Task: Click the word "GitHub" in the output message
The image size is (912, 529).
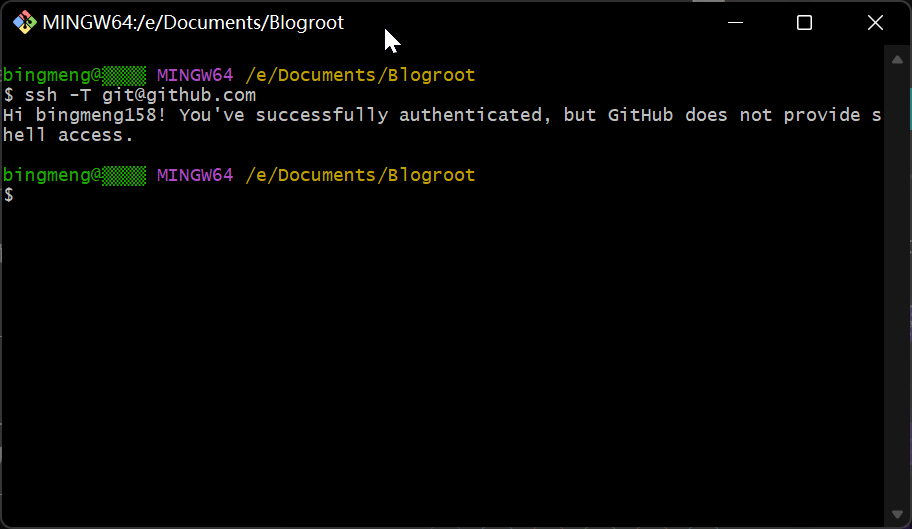Action: 640,115
